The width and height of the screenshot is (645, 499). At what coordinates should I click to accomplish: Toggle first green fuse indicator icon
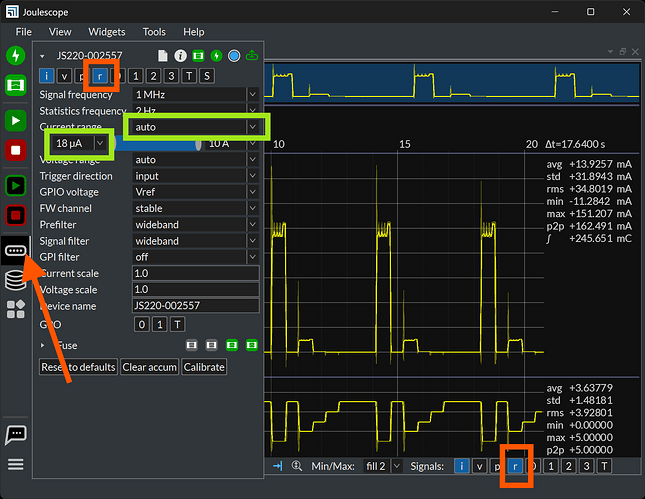(x=232, y=345)
